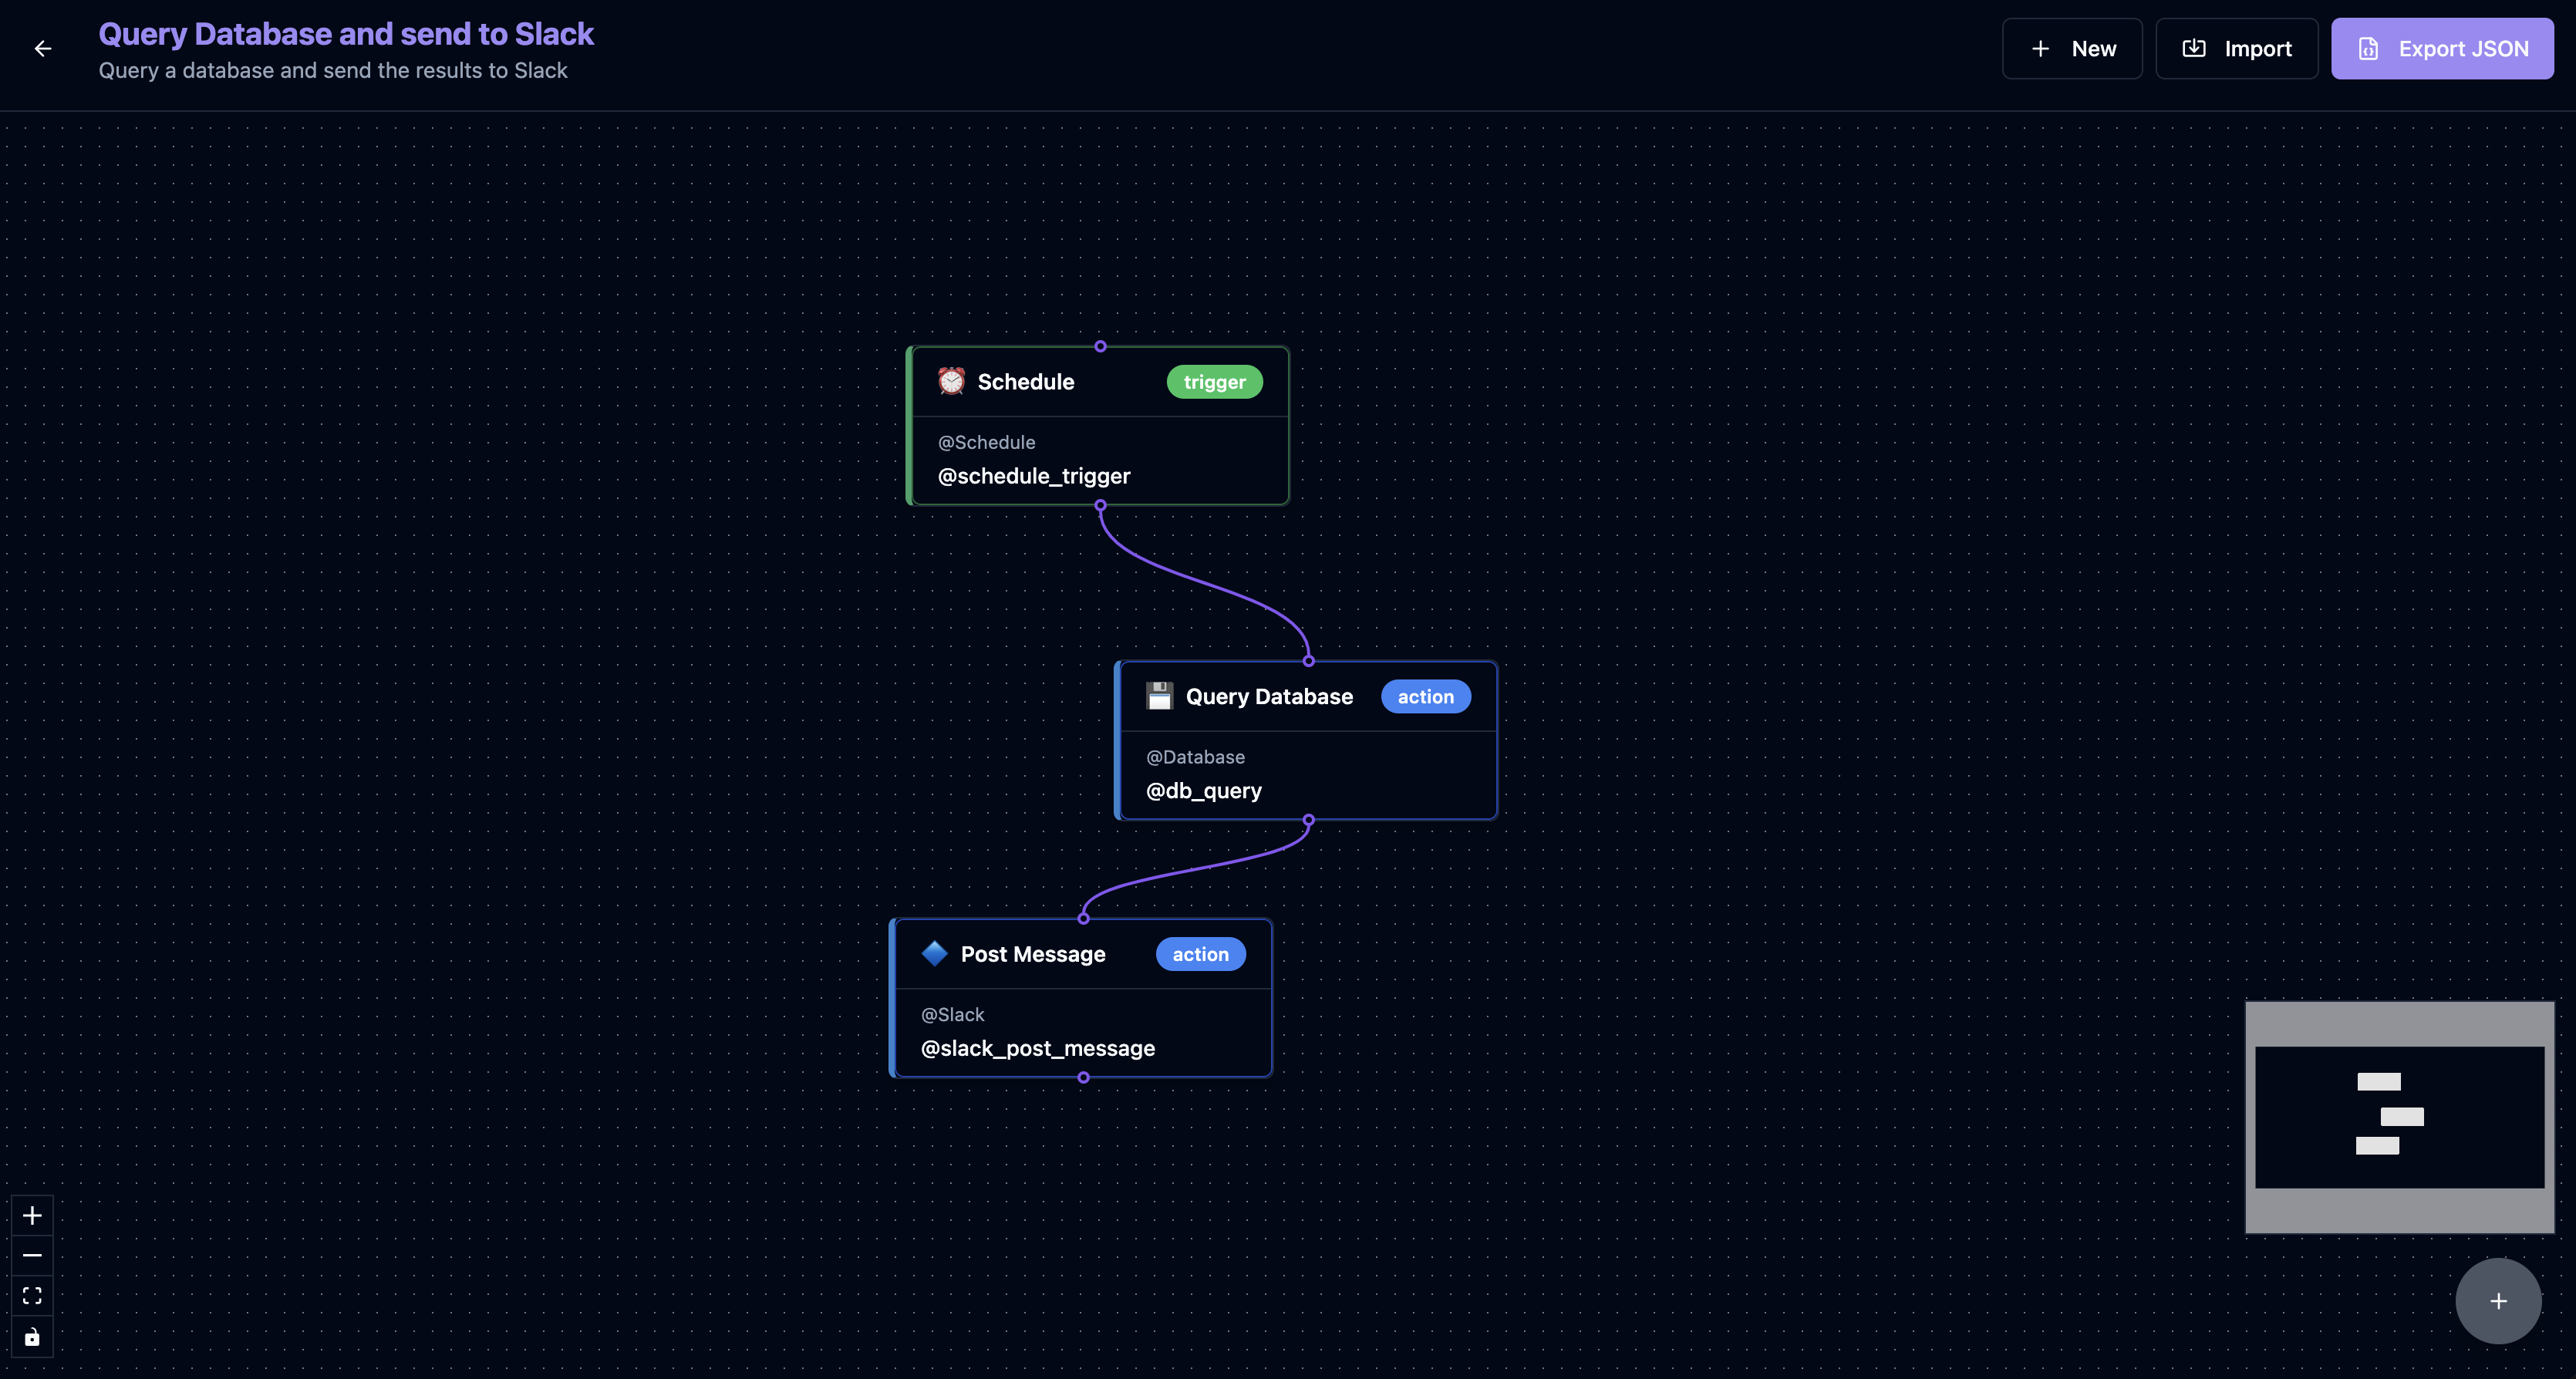Image resolution: width=2576 pixels, height=1379 pixels.
Task: Click the Post Message action badge
Action: pos(1200,954)
